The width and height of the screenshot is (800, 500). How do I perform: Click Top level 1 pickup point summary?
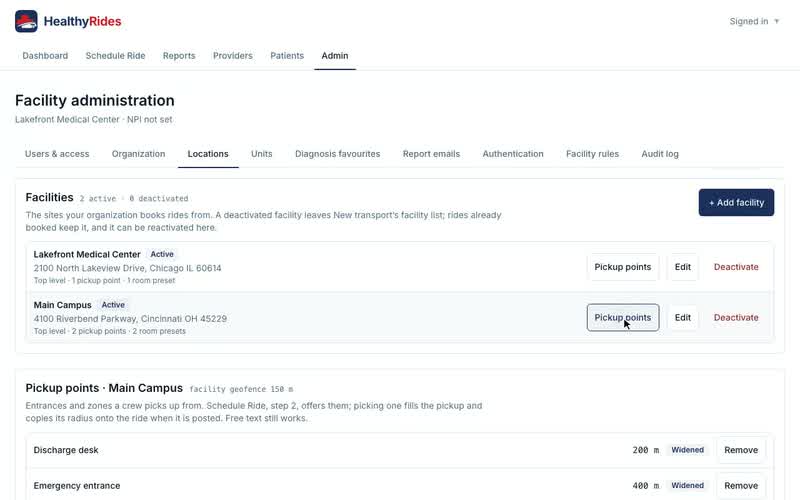pyautogui.click(x=104, y=281)
